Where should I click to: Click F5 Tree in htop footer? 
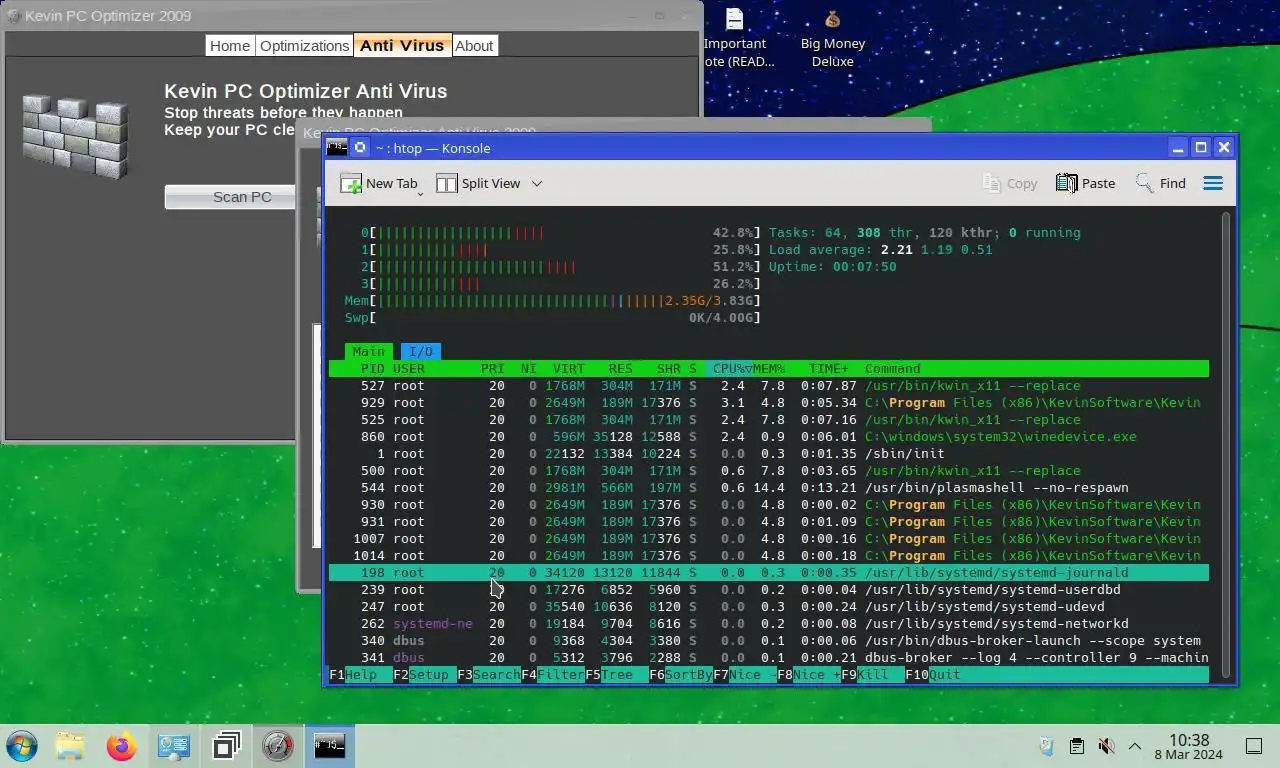tap(617, 674)
